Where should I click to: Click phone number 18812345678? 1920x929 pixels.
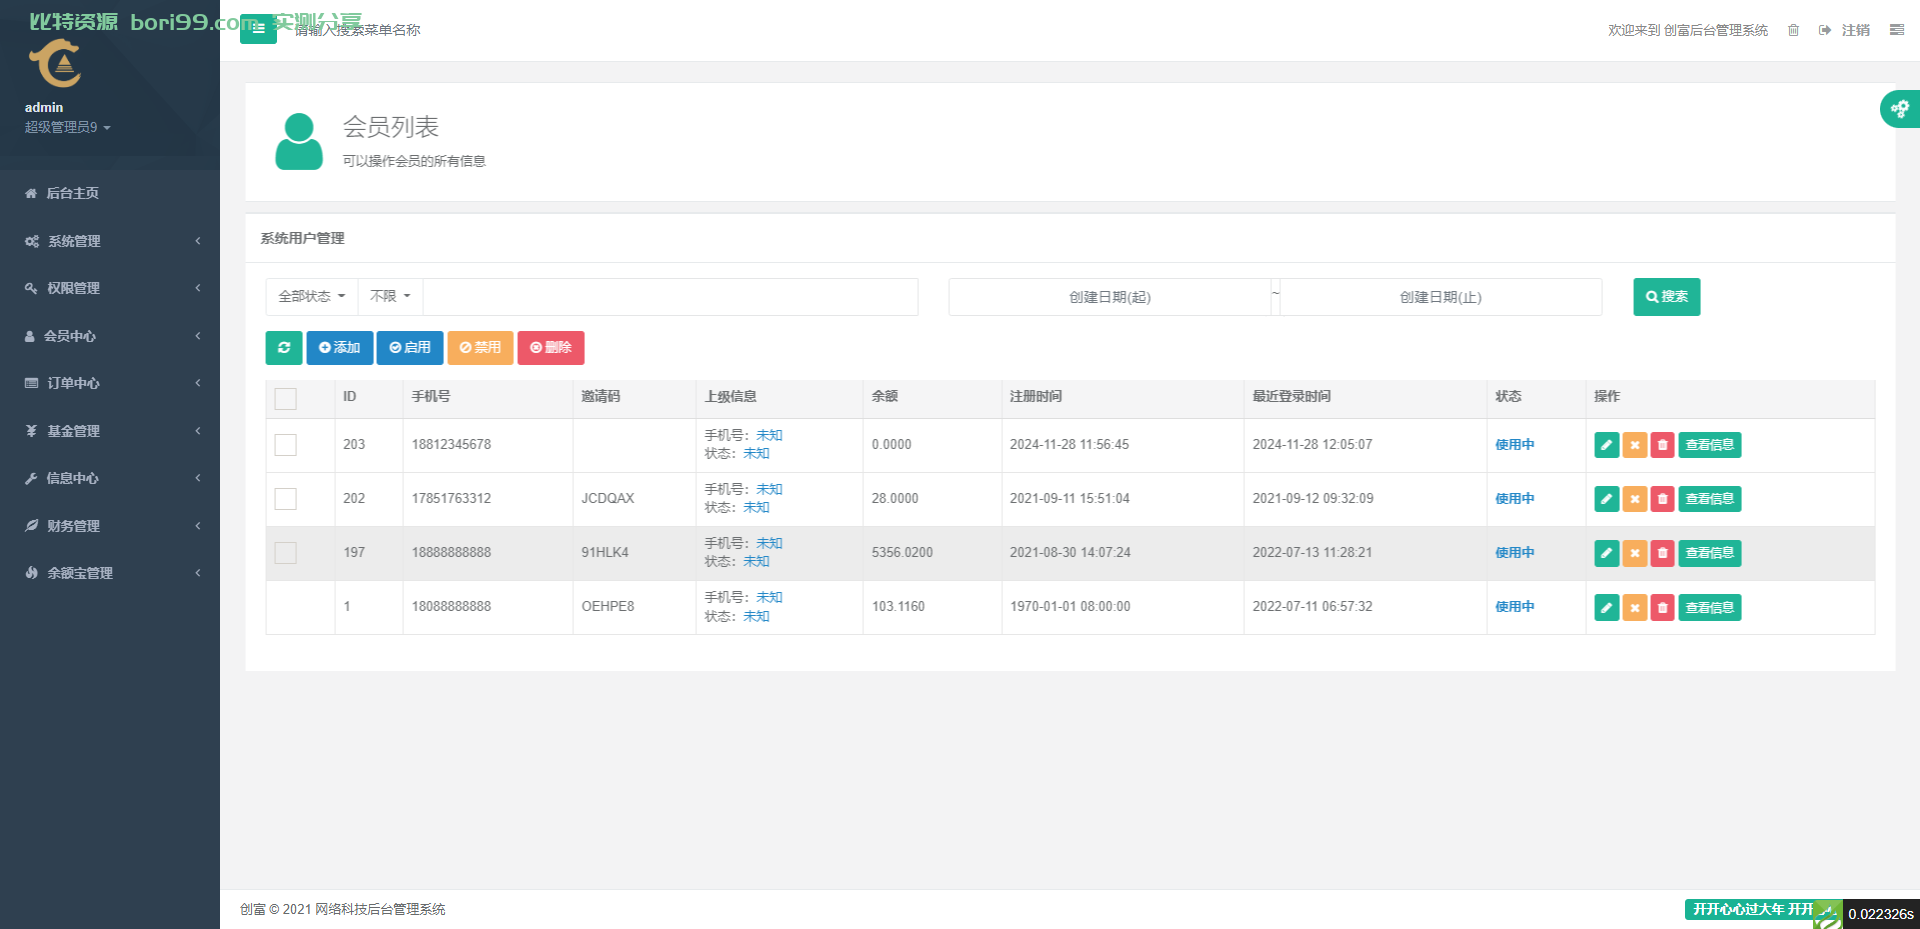tap(451, 445)
